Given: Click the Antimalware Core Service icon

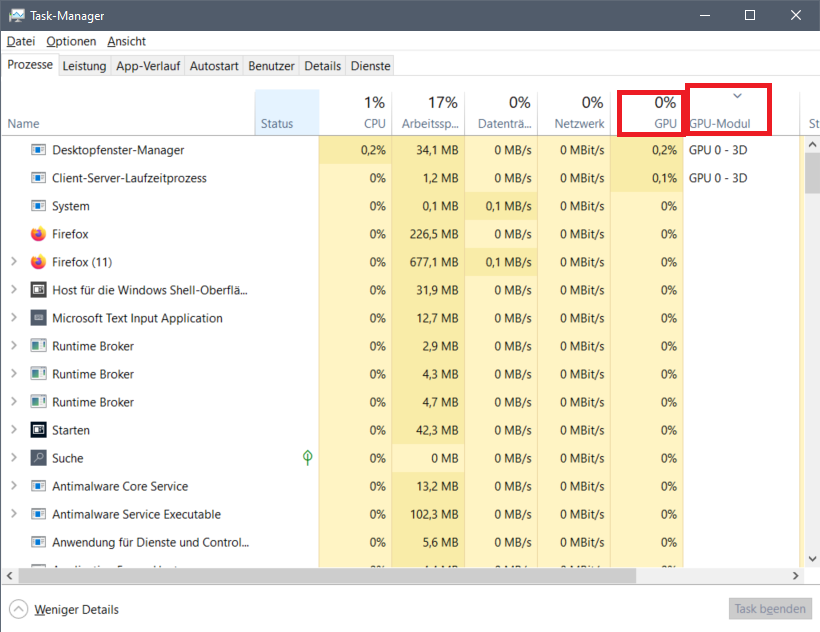Looking at the screenshot, I should [38, 486].
